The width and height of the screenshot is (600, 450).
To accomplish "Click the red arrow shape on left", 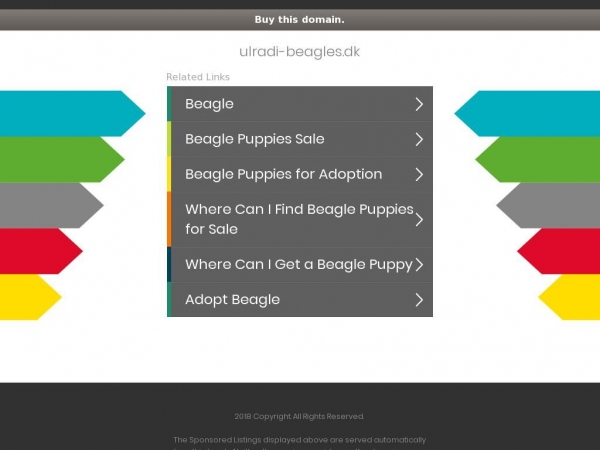I will (41, 251).
